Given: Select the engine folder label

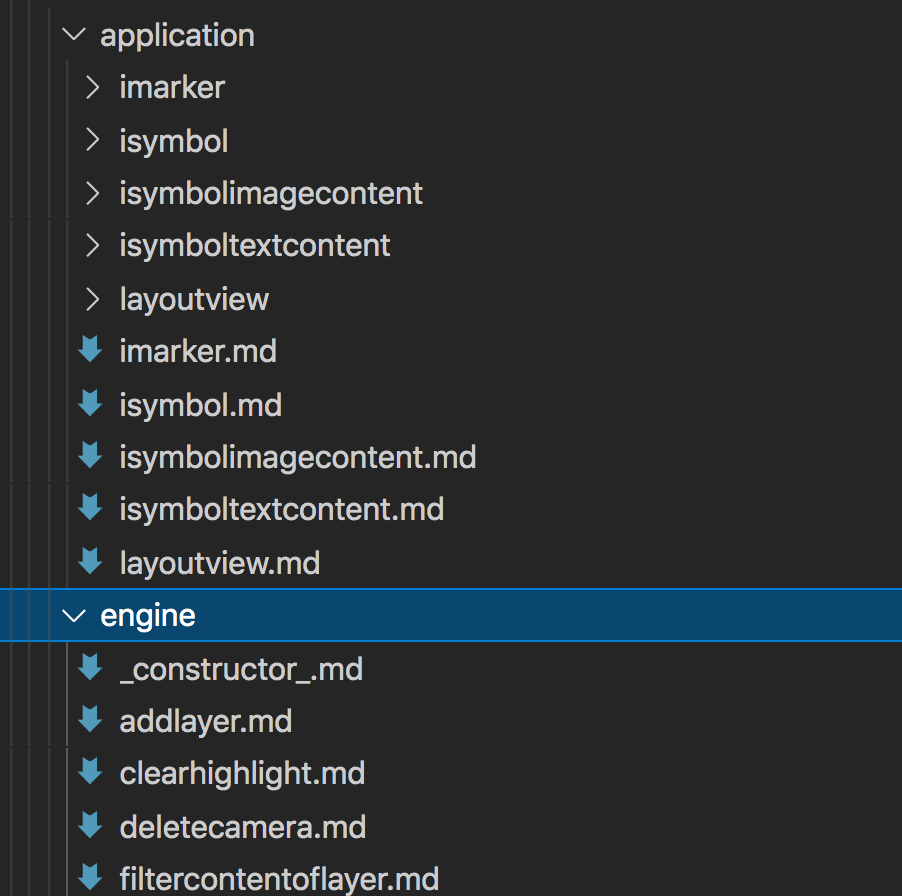Looking at the screenshot, I should point(148,617).
